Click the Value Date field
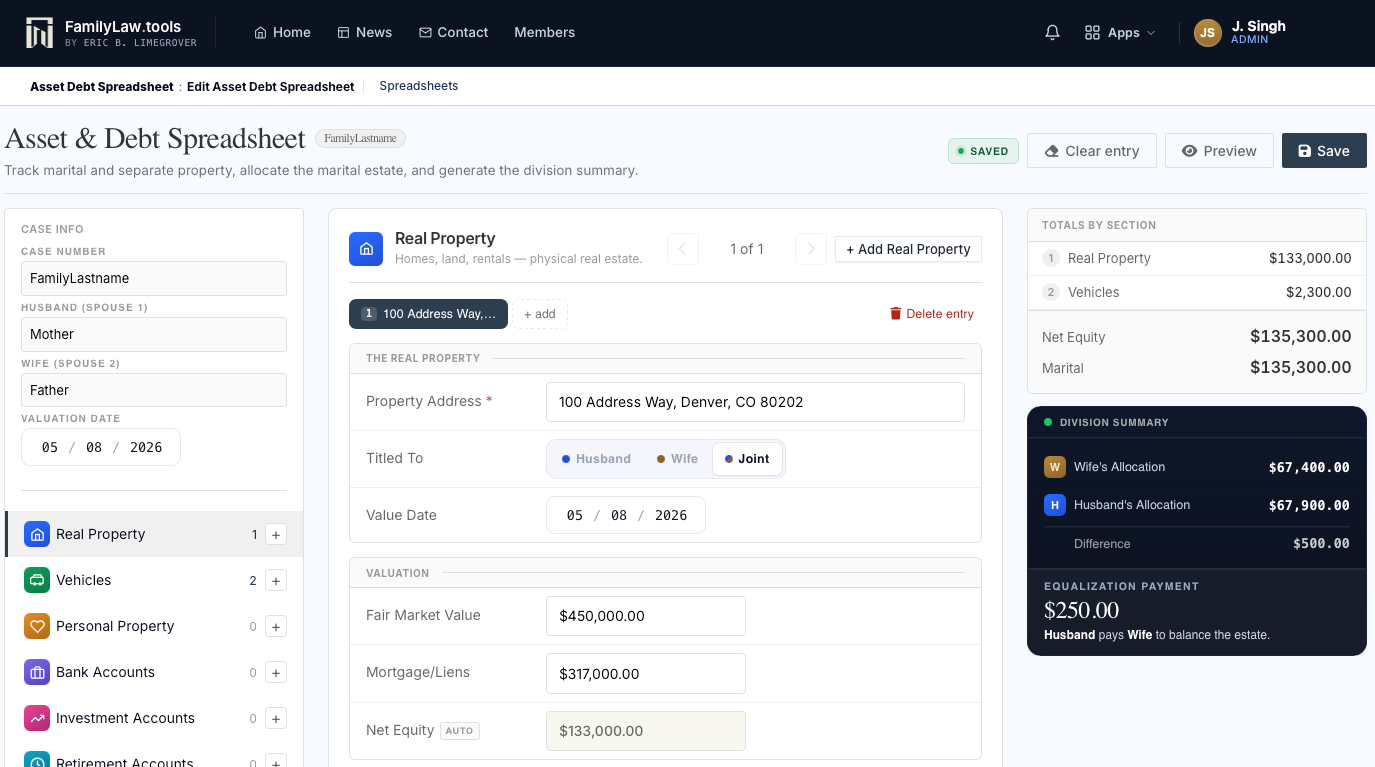1375x767 pixels. tap(626, 515)
